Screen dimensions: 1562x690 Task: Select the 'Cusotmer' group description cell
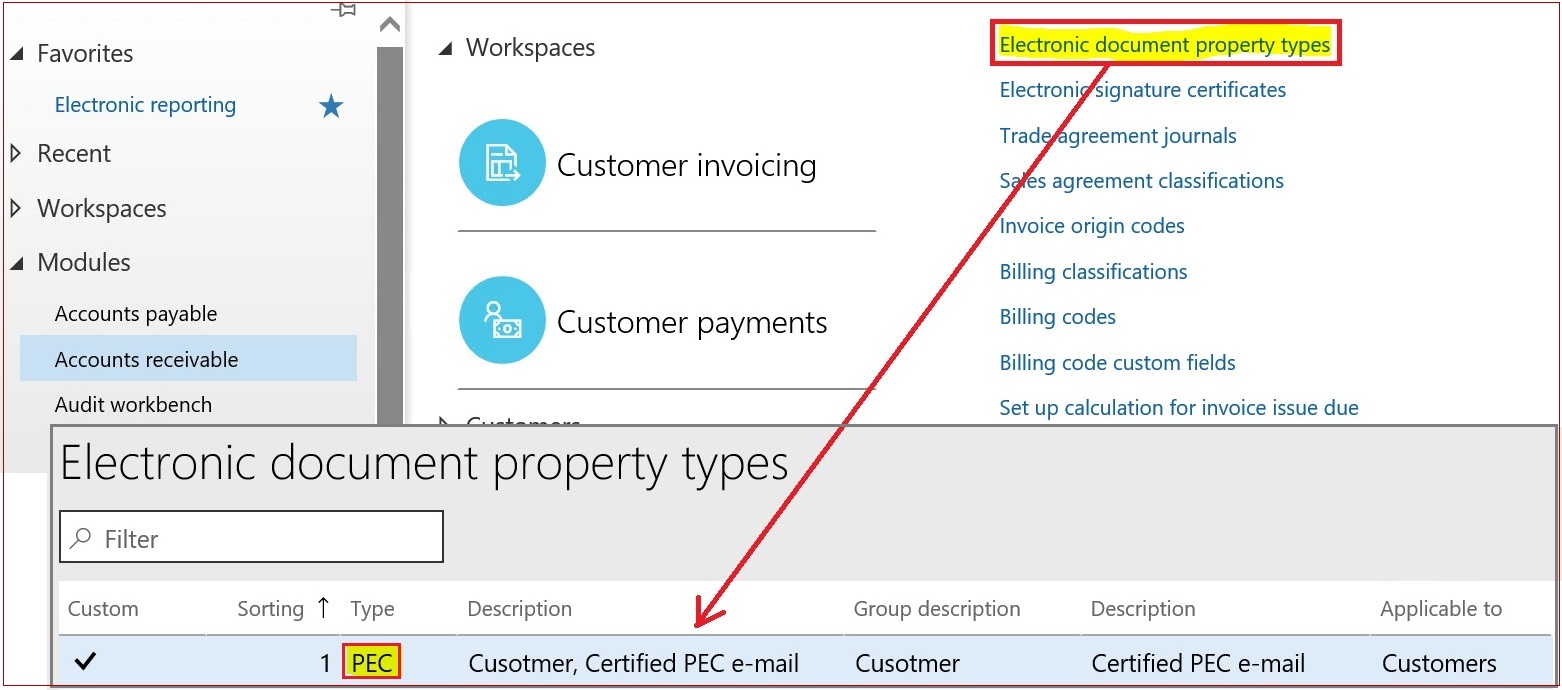907,663
